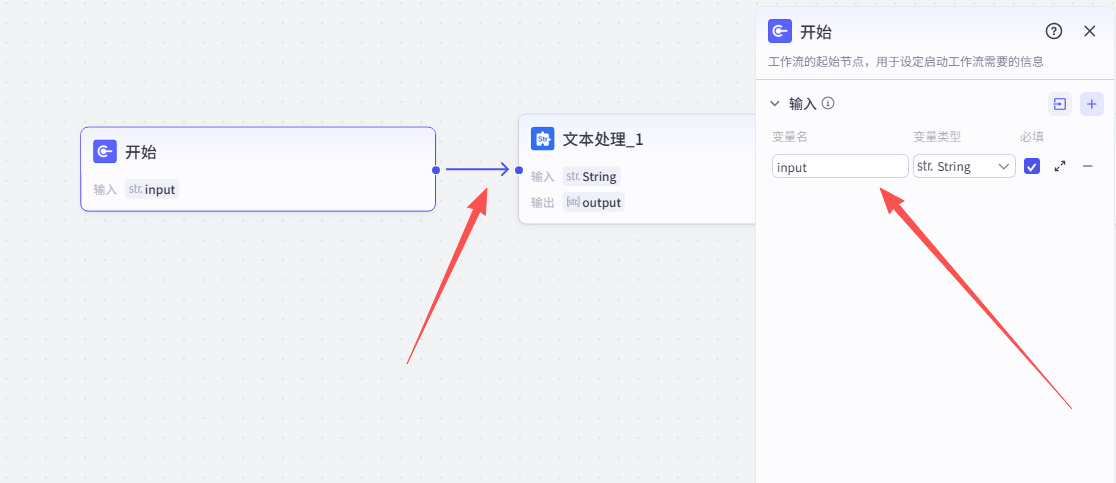Select the 文本处理_1 node title
1116x483 pixels.
pyautogui.click(x=603, y=139)
